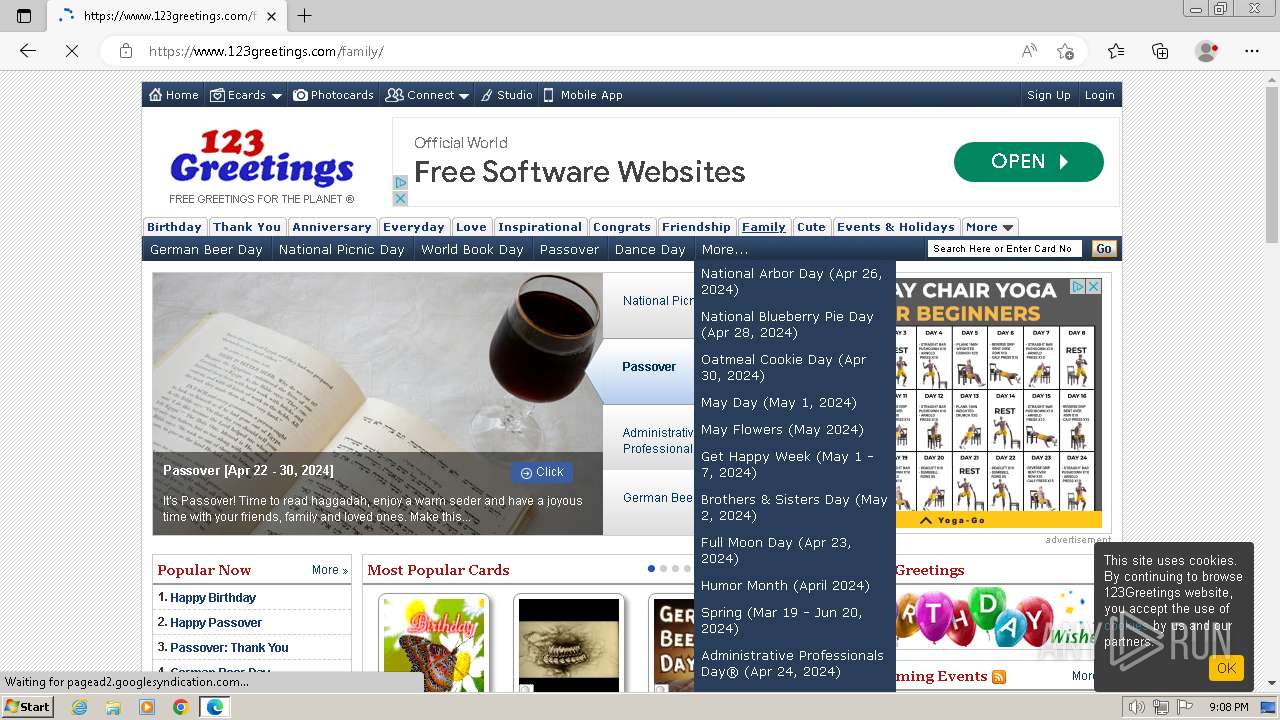Select the Congrats category tab
Viewport: 1280px width, 720px height.
pyautogui.click(x=622, y=227)
